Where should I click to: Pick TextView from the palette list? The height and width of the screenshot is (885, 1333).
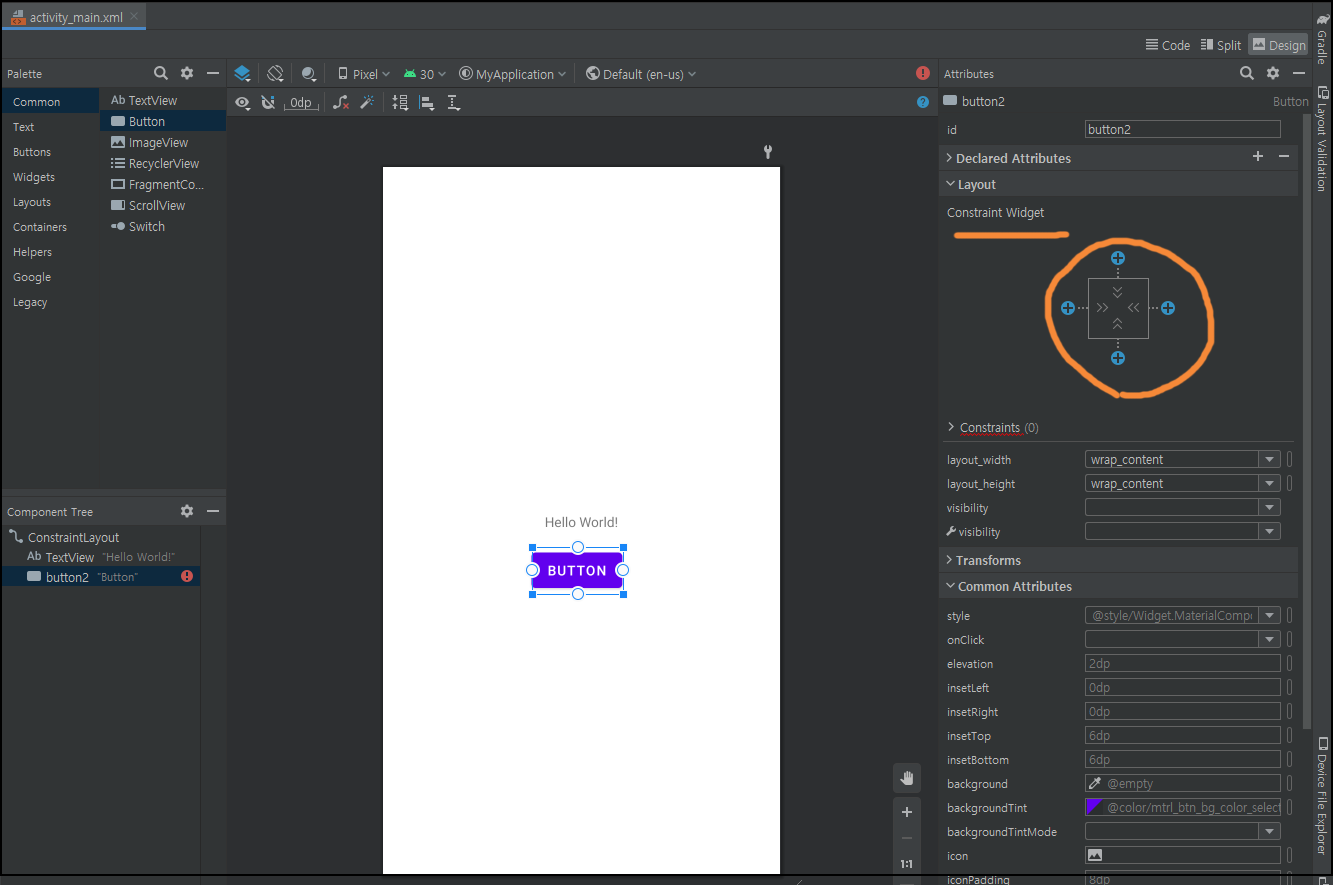pos(163,100)
